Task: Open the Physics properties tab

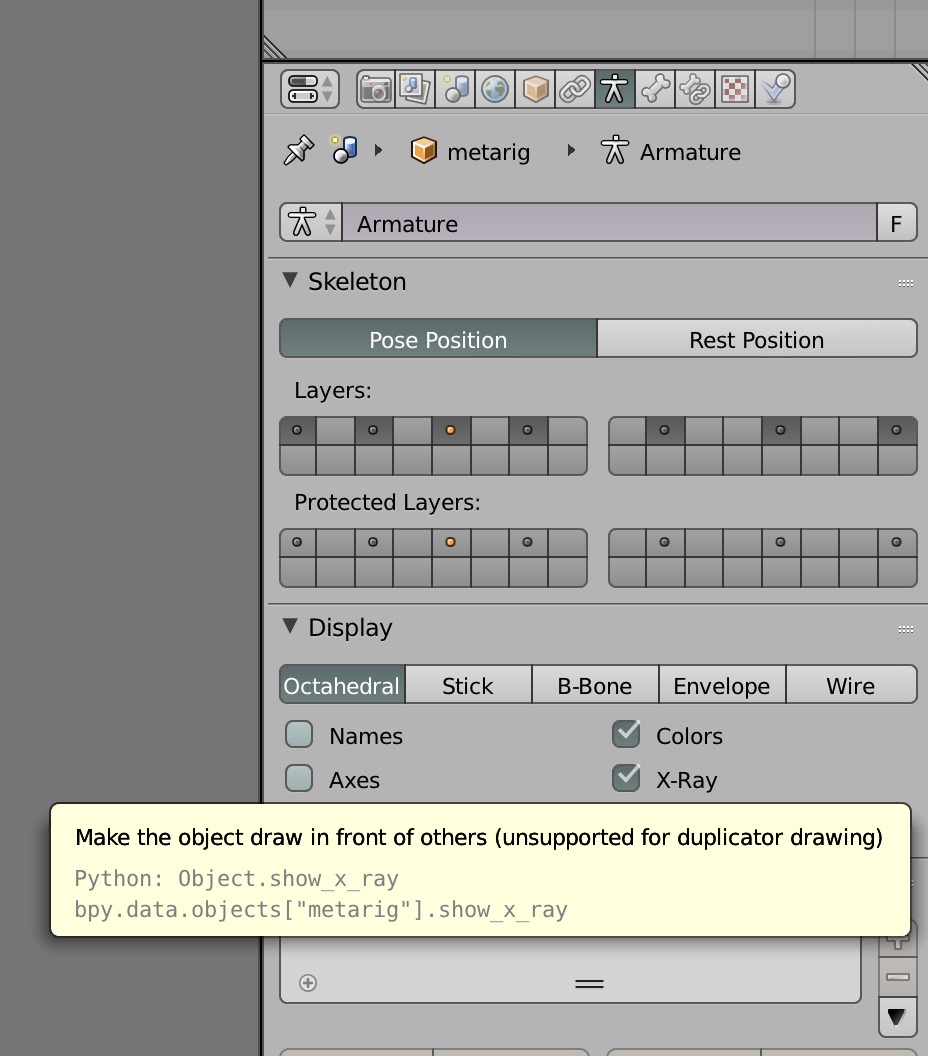Action: (774, 89)
